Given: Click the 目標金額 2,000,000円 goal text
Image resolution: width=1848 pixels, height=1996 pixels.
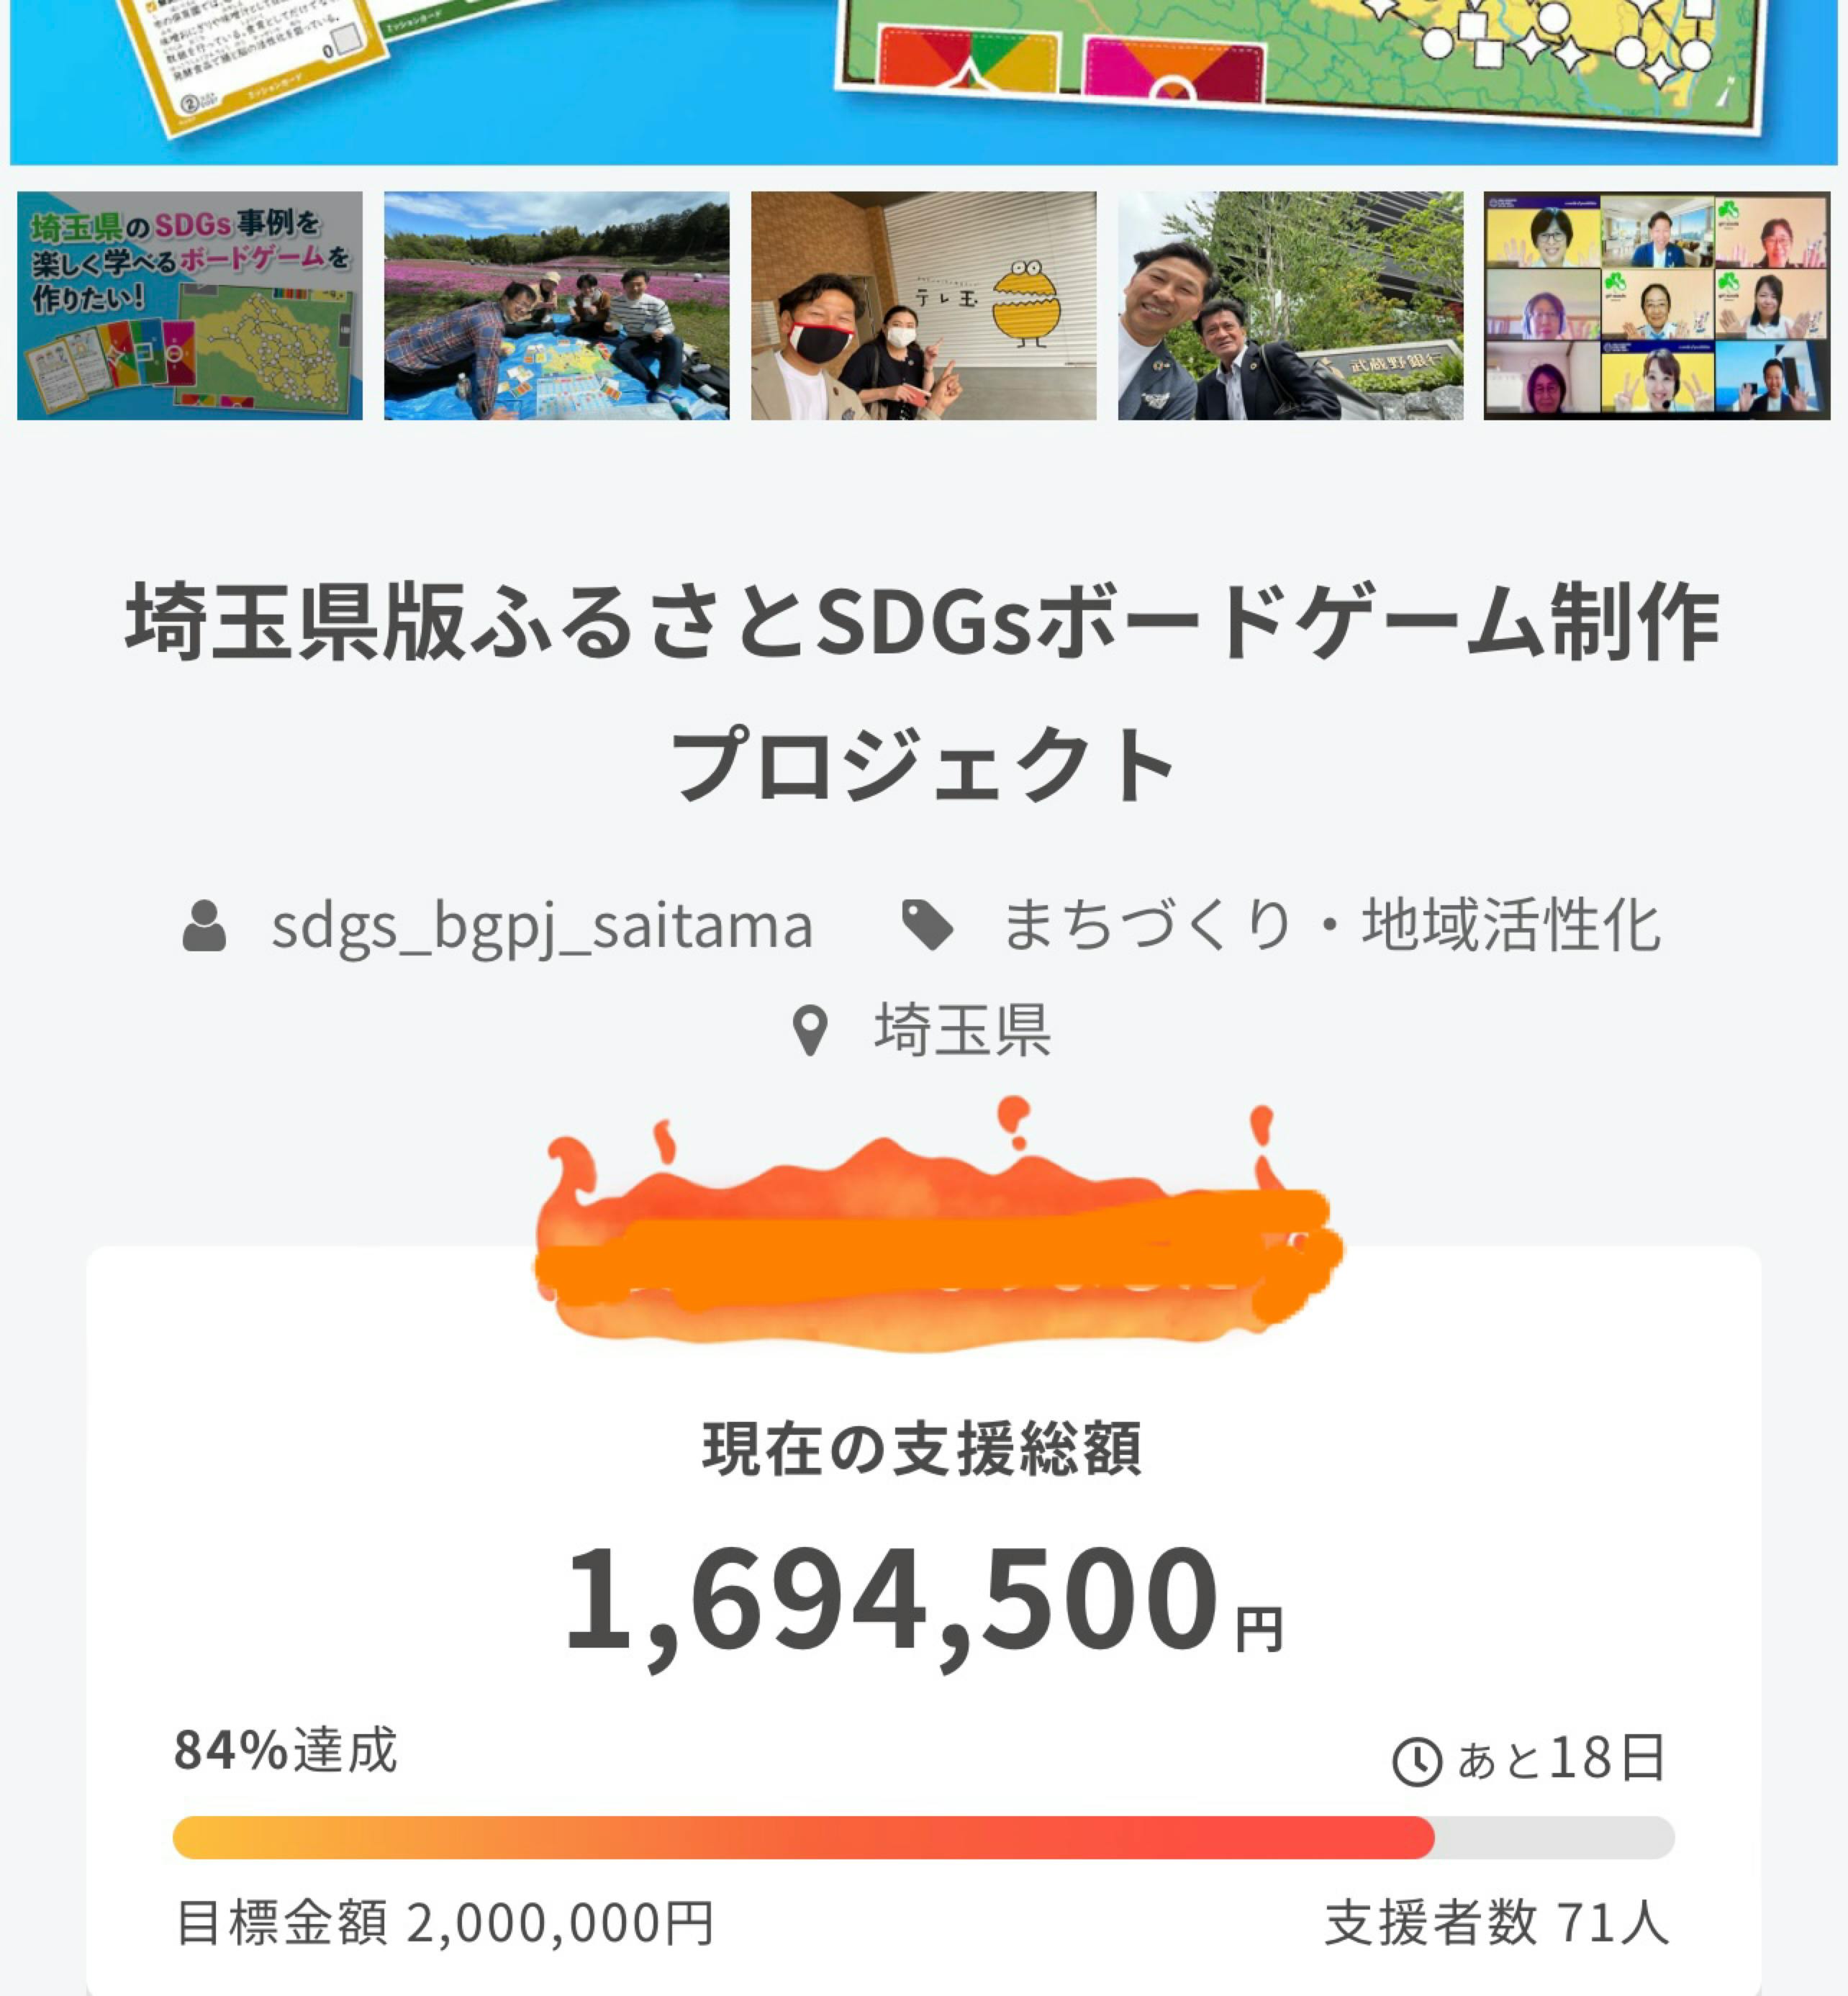Looking at the screenshot, I should [445, 1922].
